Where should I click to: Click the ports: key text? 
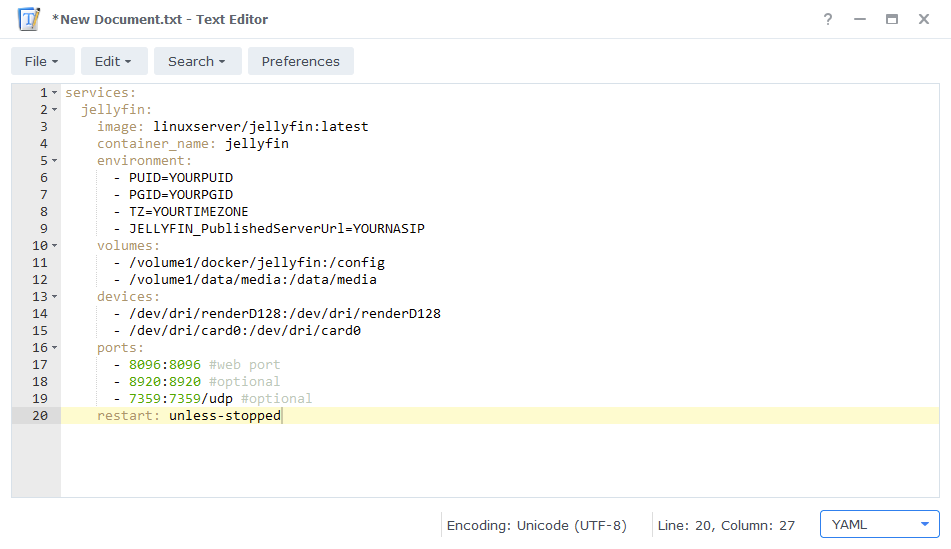(121, 348)
